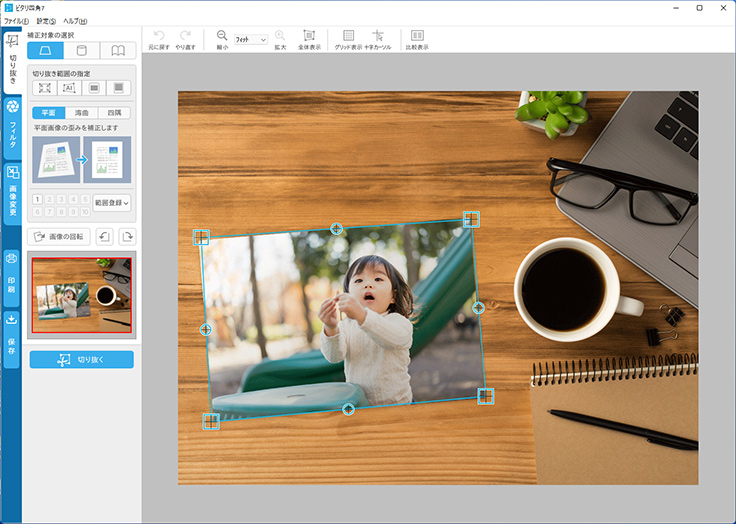Rotate image left with counterclockwise icon

[x=104, y=236]
